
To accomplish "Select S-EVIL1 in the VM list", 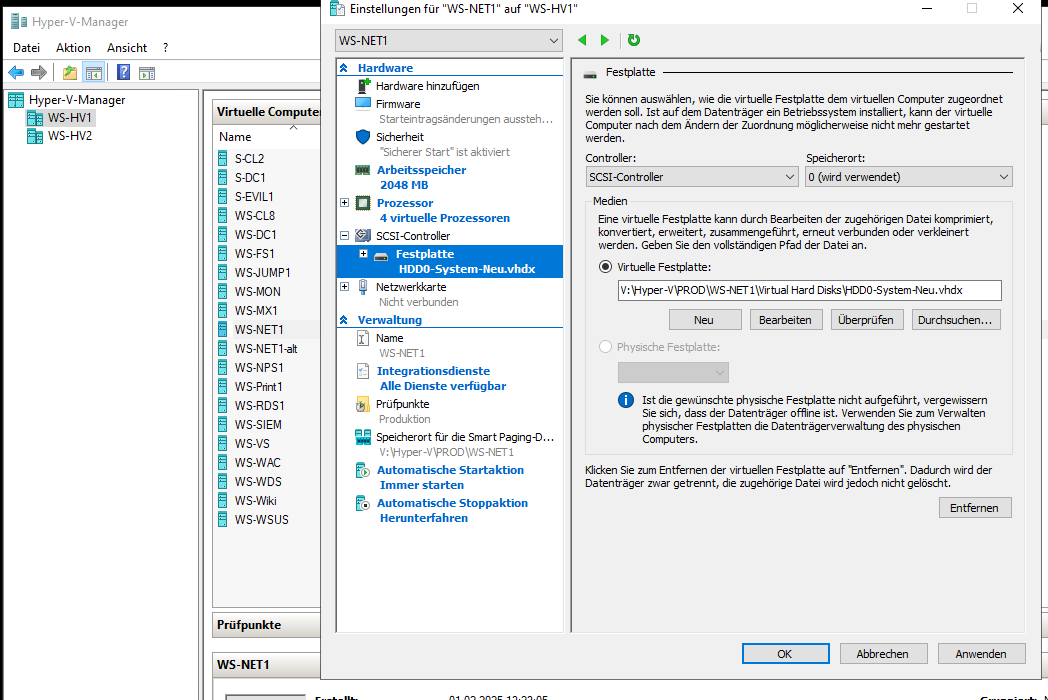I will [254, 197].
